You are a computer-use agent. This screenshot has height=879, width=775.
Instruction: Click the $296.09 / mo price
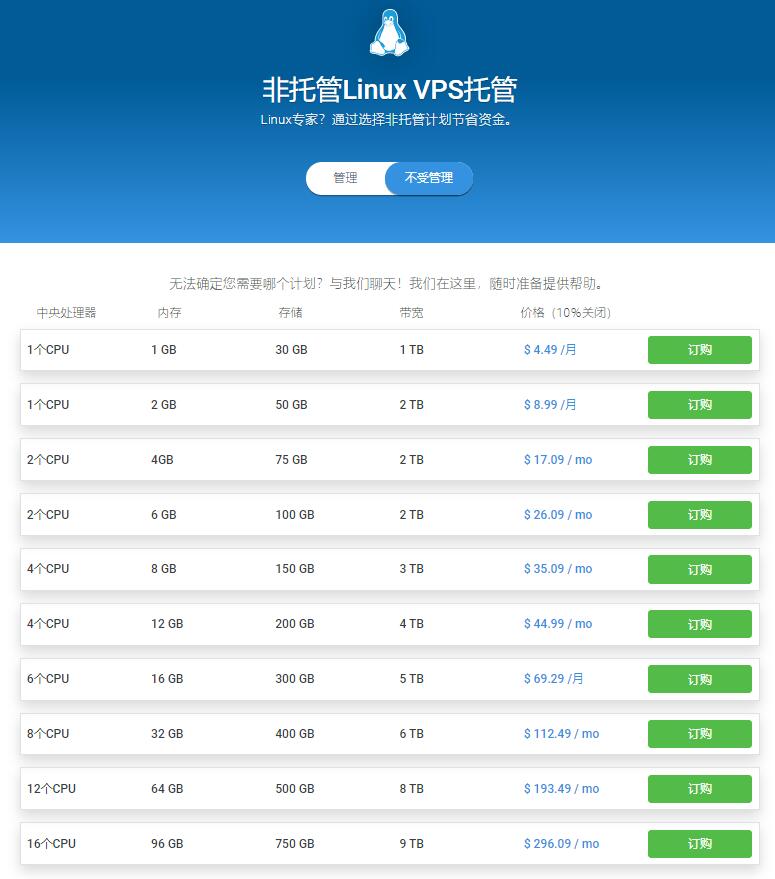pyautogui.click(x=561, y=844)
